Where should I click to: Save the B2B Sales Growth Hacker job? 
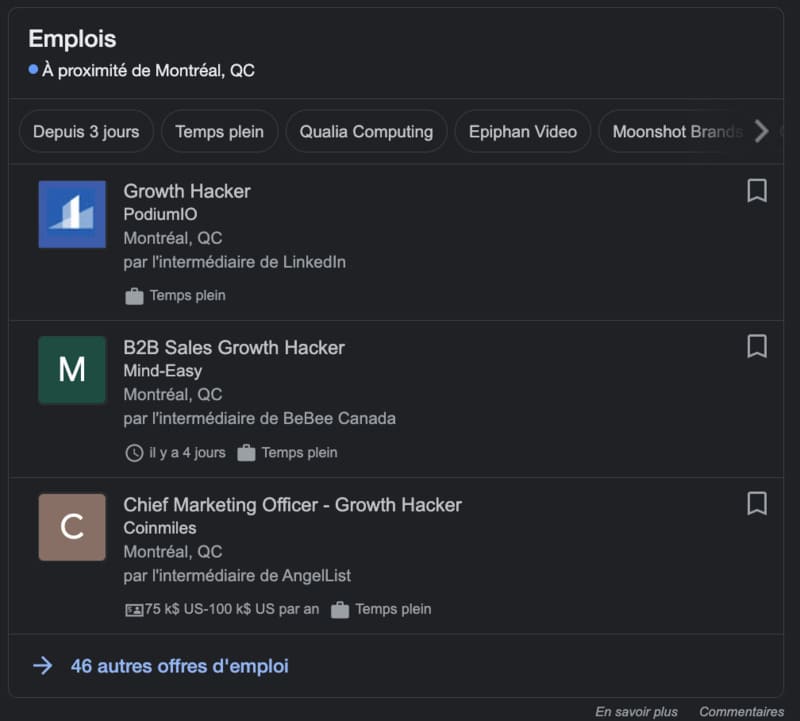point(757,347)
